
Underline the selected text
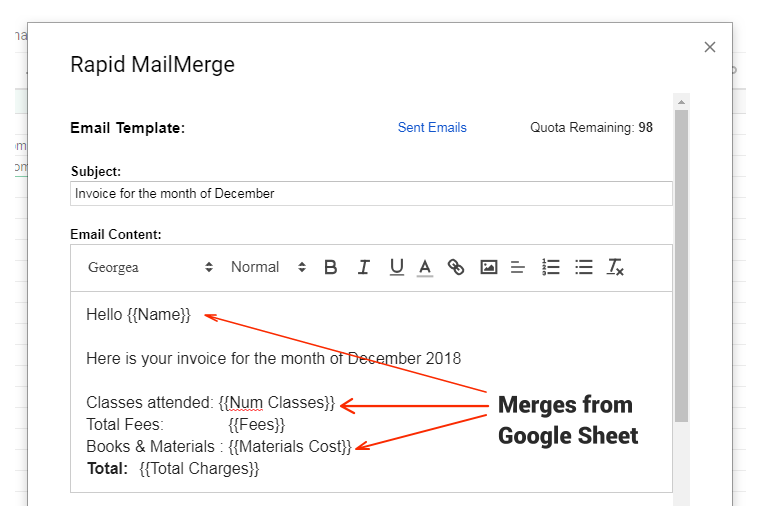(x=397, y=267)
